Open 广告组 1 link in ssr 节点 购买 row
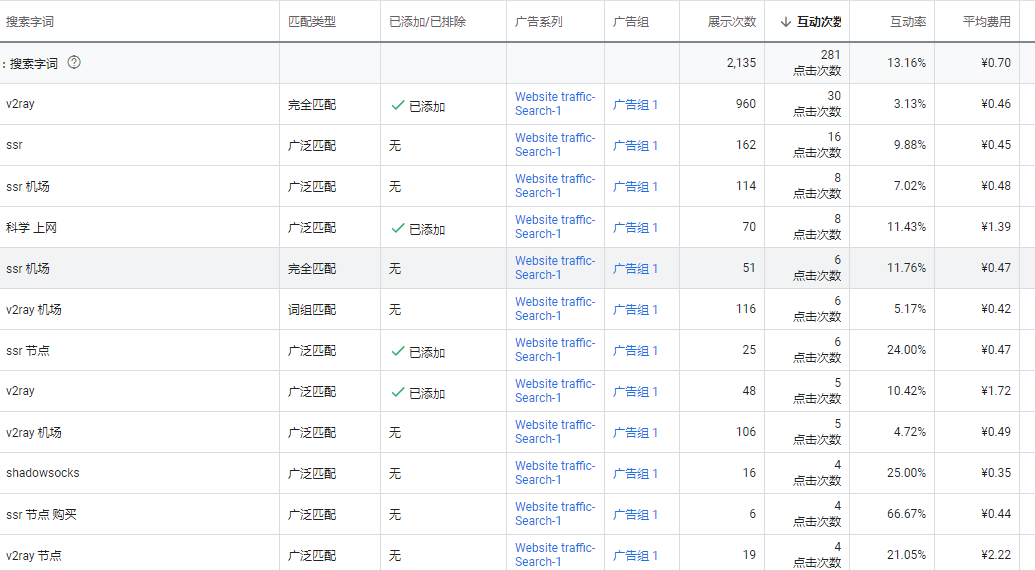The image size is (1035, 570). pos(636,515)
